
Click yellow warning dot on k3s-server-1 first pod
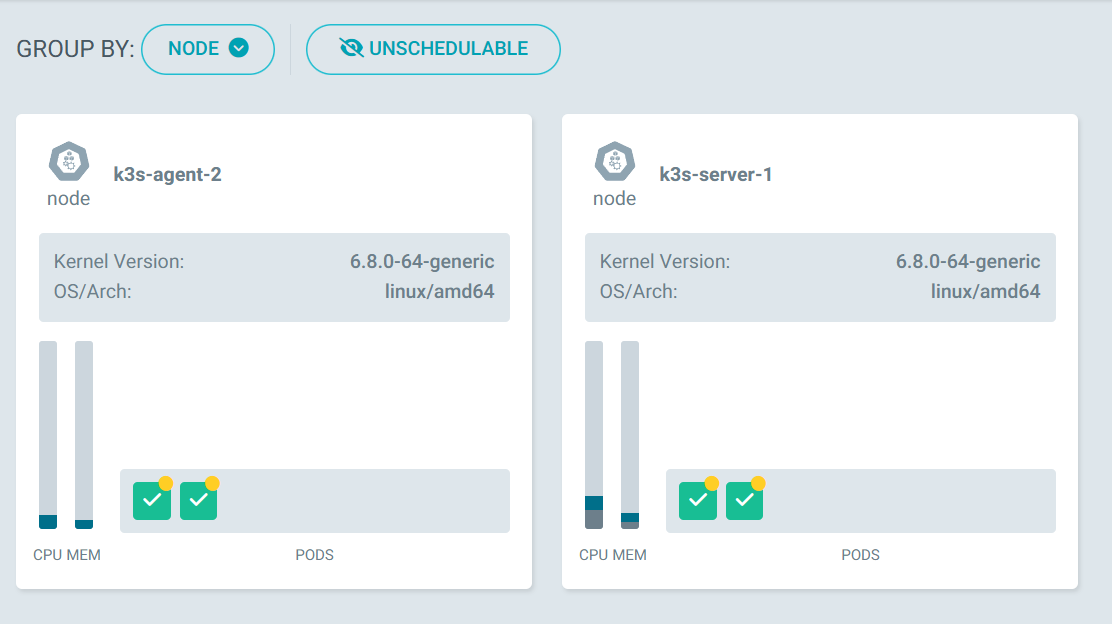point(712,483)
